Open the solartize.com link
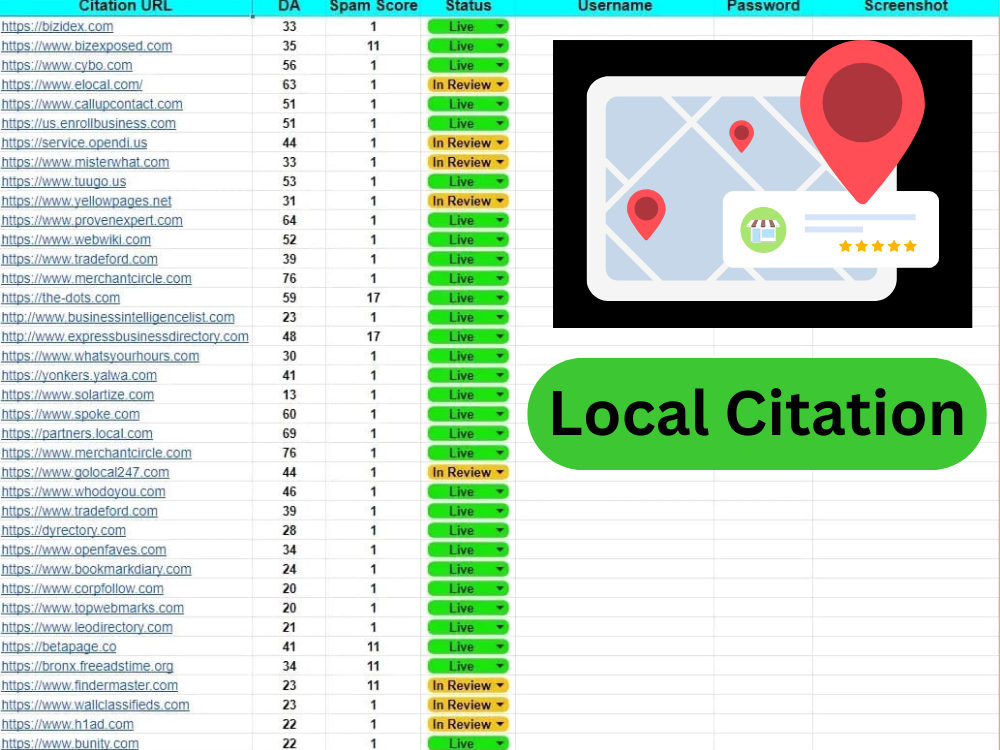 [x=78, y=395]
